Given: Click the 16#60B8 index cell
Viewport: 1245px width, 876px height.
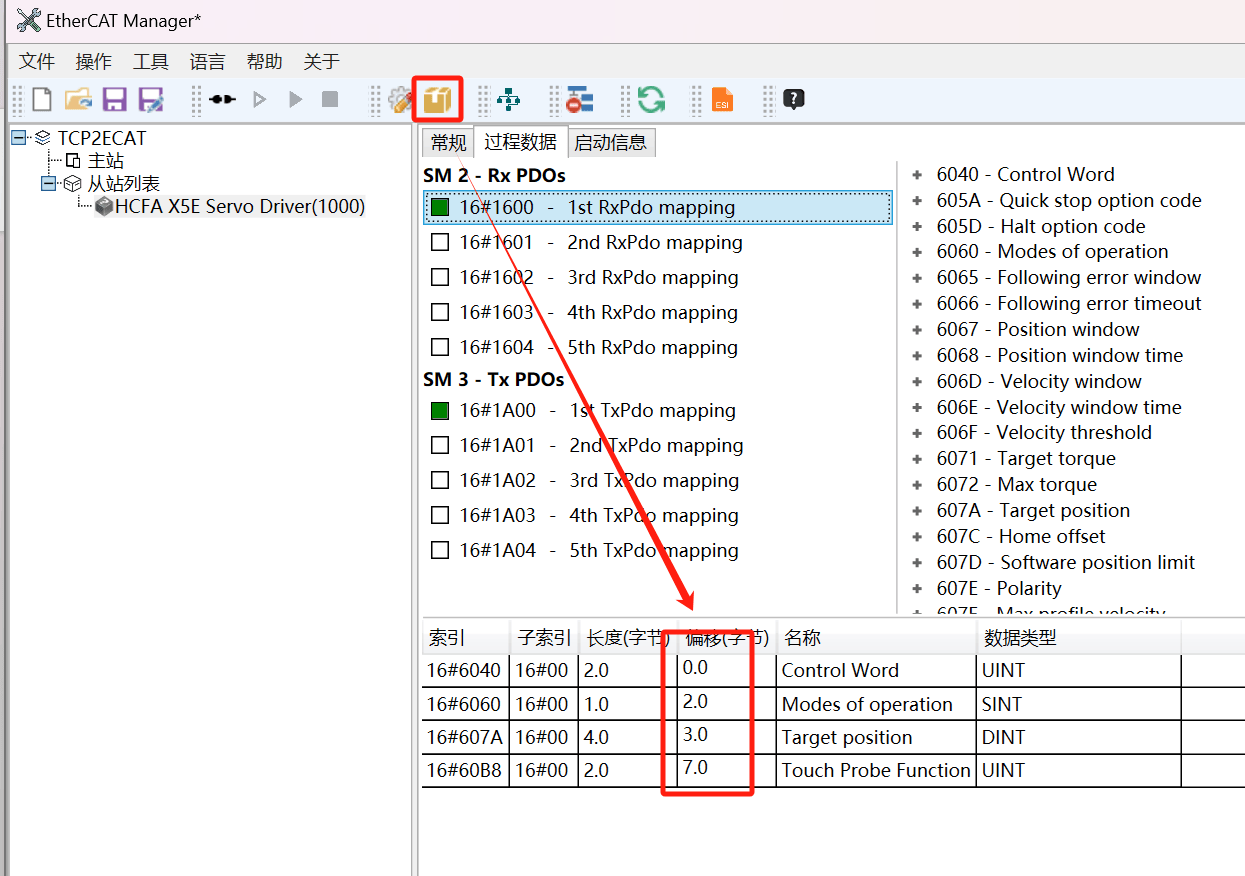Looking at the screenshot, I should pyautogui.click(x=466, y=770).
